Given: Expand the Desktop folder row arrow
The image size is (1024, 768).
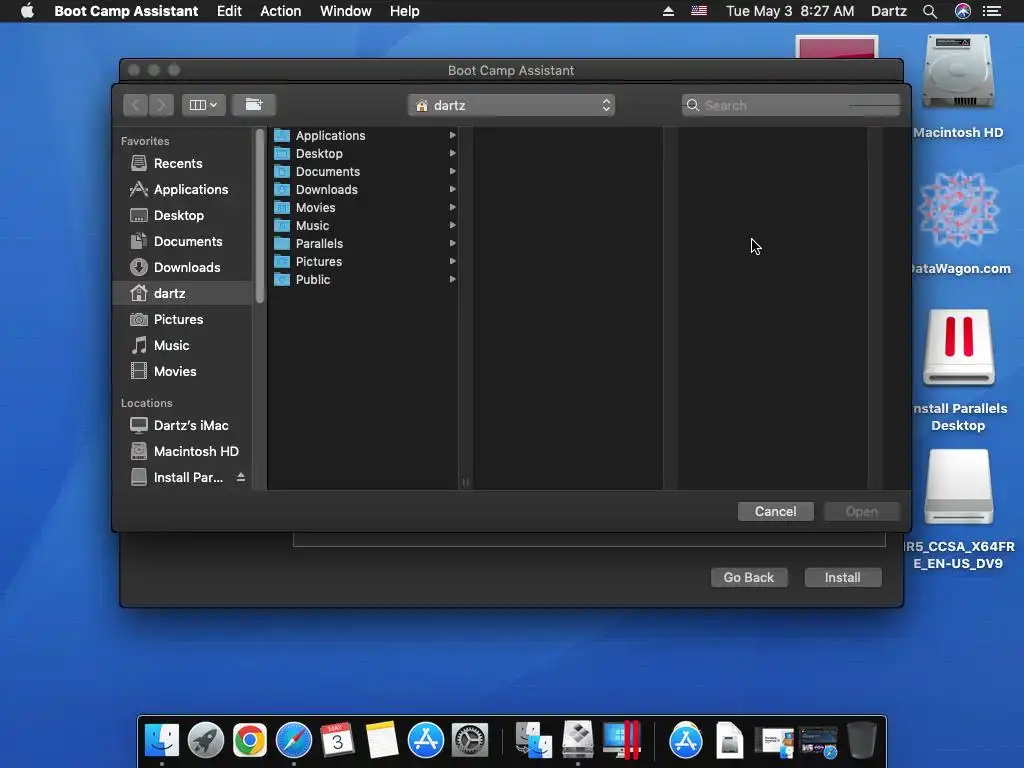Looking at the screenshot, I should click(452, 153).
